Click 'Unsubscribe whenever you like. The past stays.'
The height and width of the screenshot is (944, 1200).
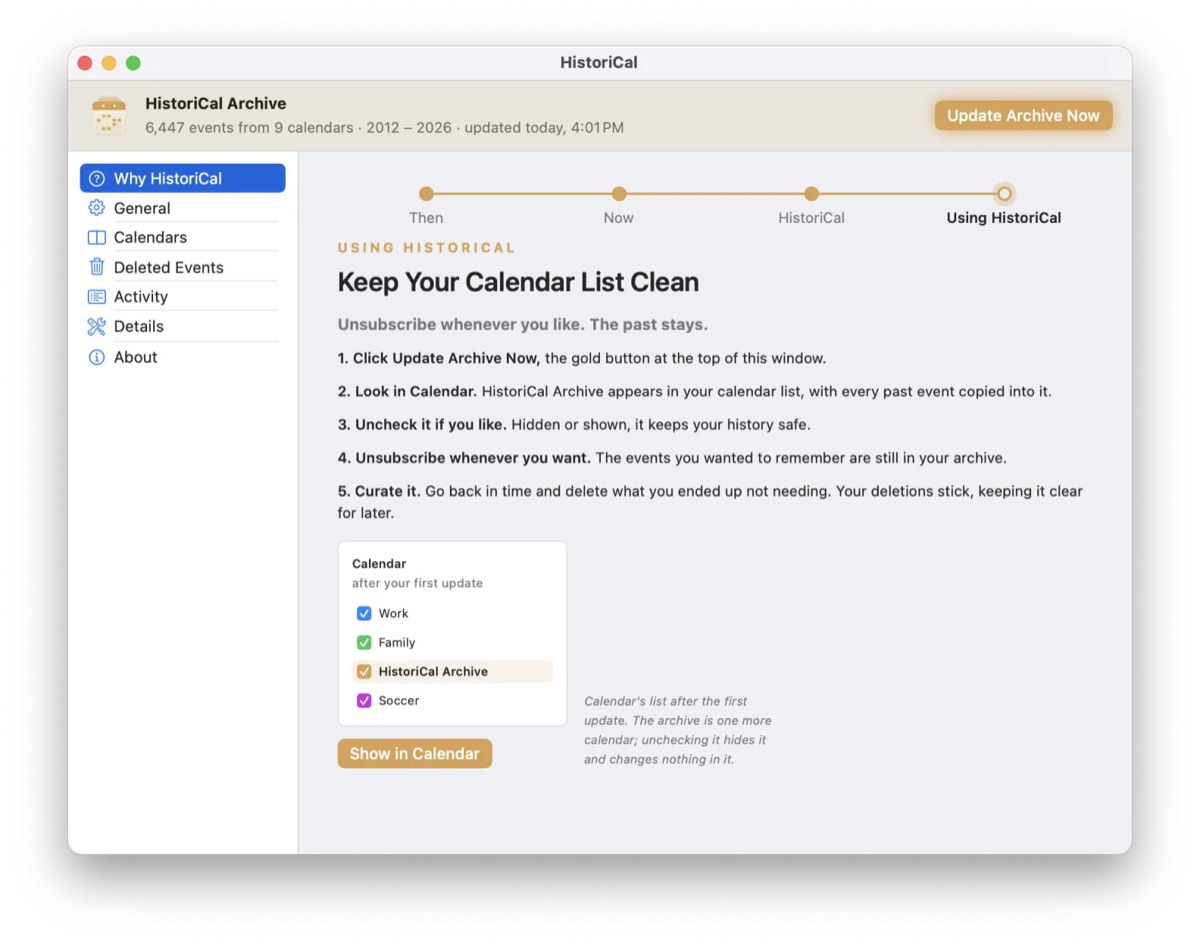tap(523, 325)
